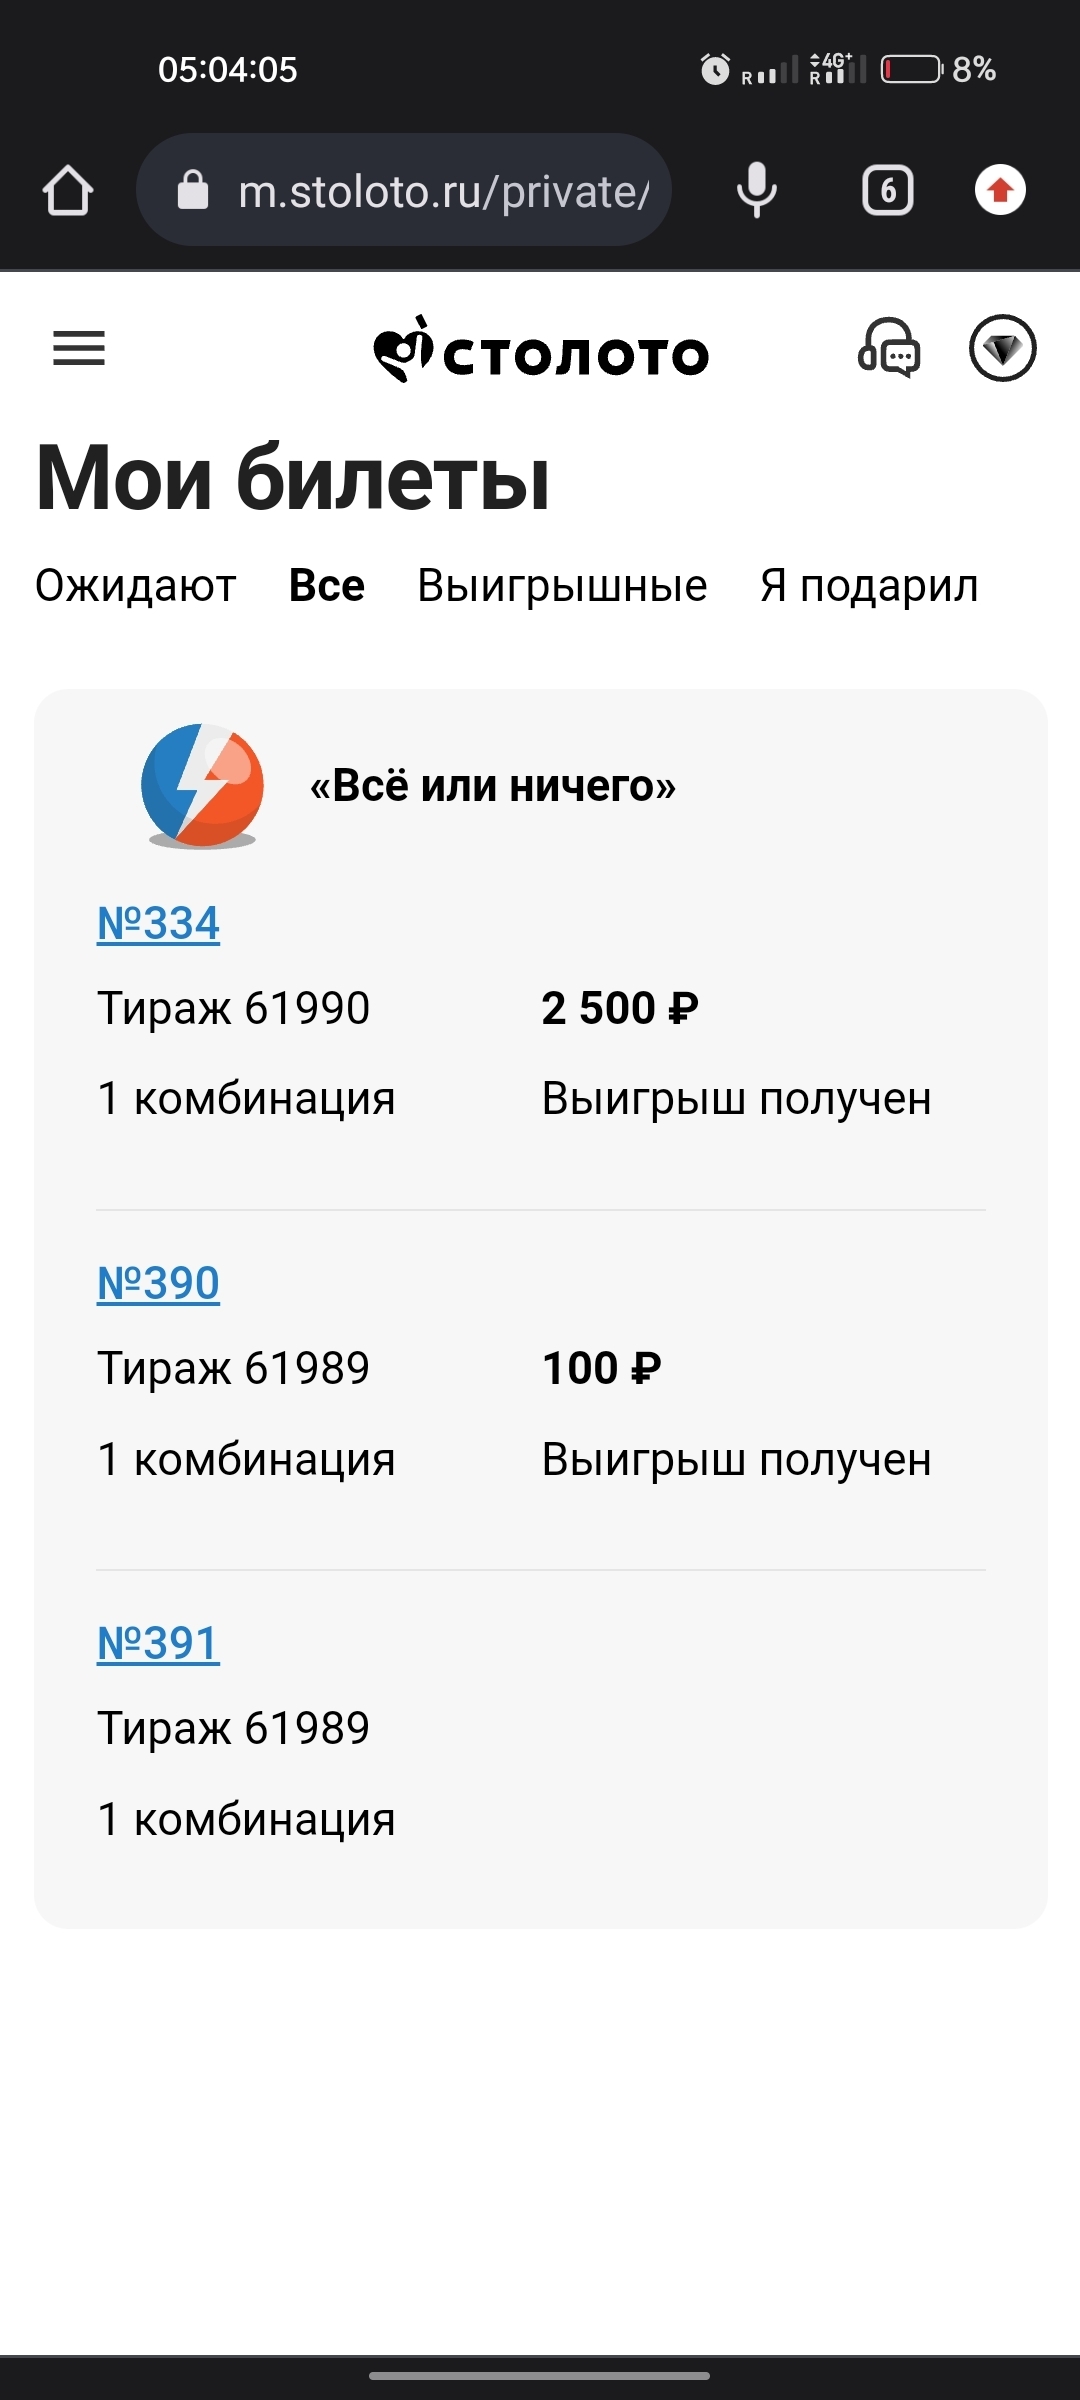Show the Выигрышные tickets tab

tap(562, 586)
